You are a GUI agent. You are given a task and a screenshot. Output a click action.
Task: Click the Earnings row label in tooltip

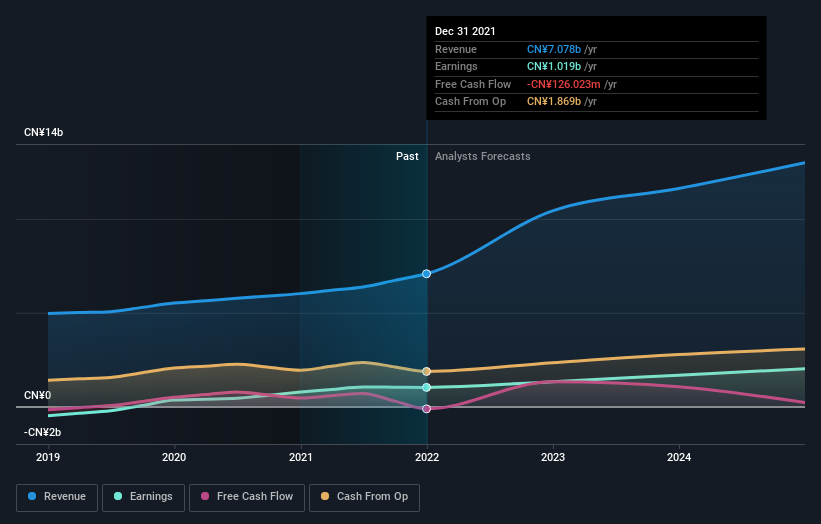456,66
